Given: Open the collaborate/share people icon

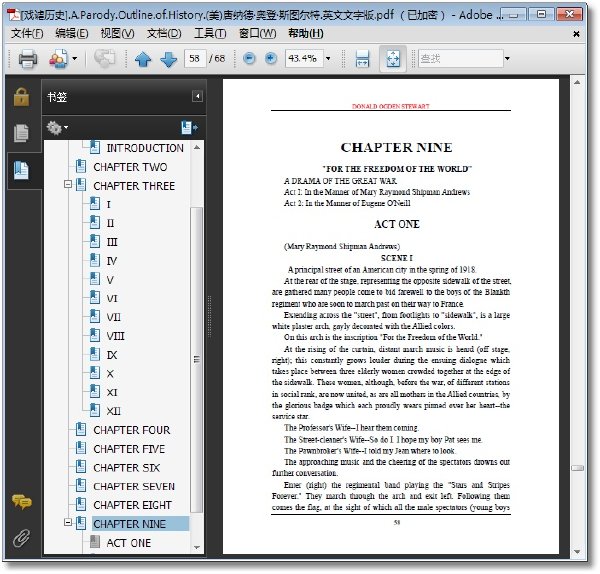Looking at the screenshot, I should click(x=58, y=59).
